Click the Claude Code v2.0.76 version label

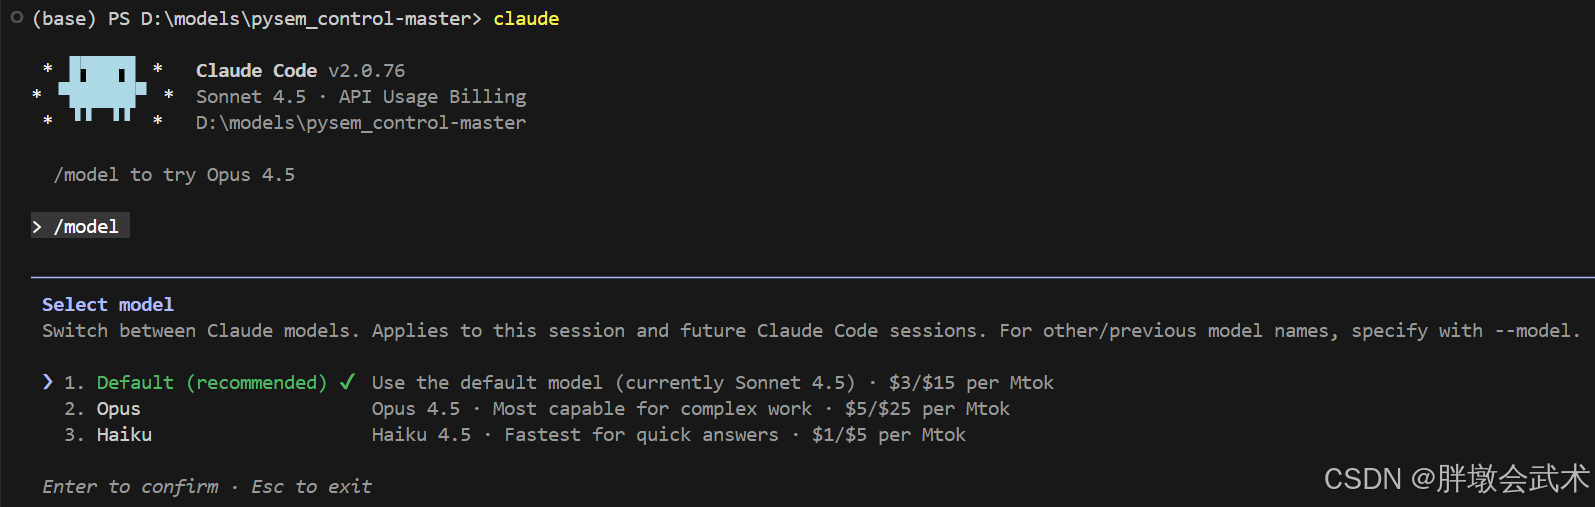point(300,71)
